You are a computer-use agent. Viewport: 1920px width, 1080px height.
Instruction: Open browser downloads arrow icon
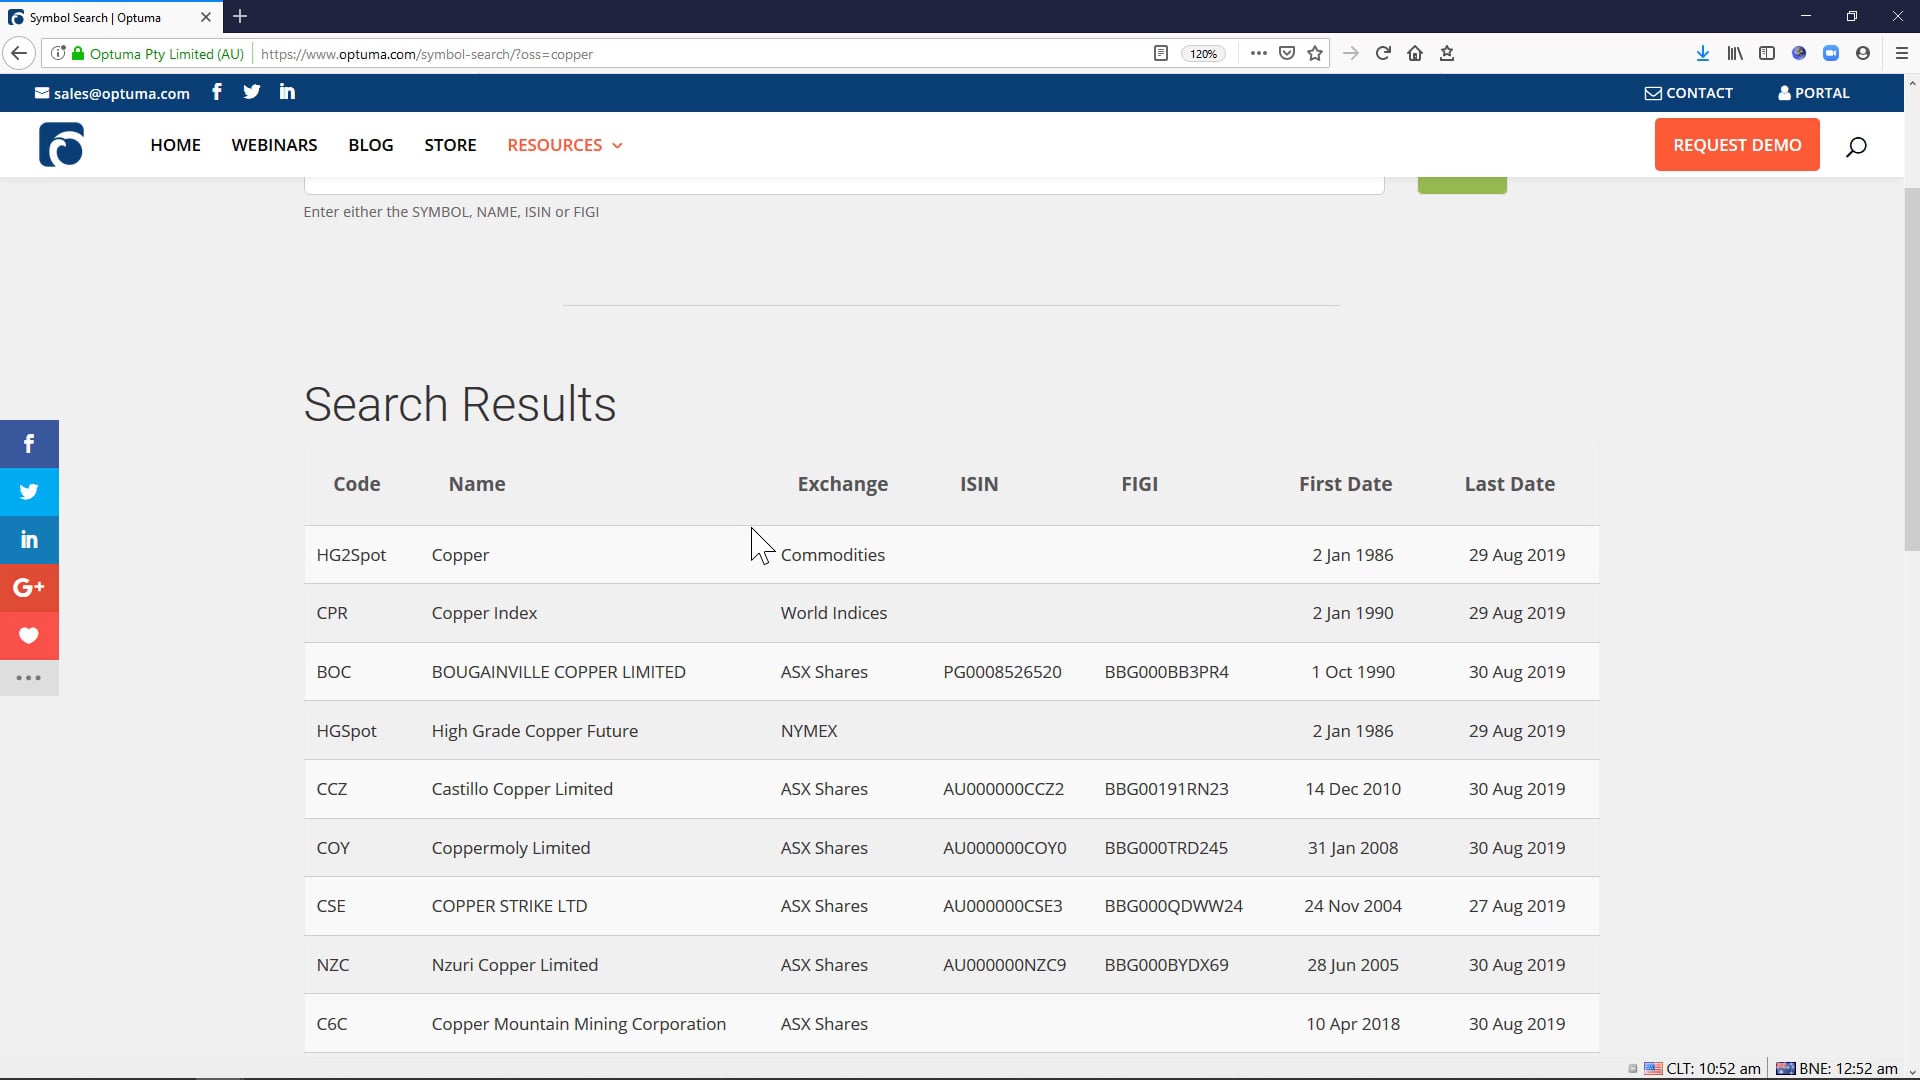click(x=1702, y=54)
